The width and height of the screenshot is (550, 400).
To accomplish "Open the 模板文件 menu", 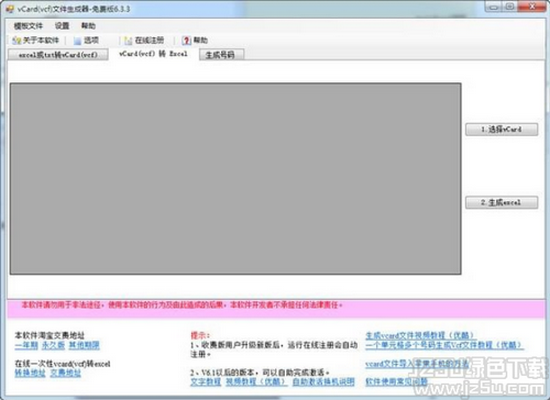I will (28, 26).
